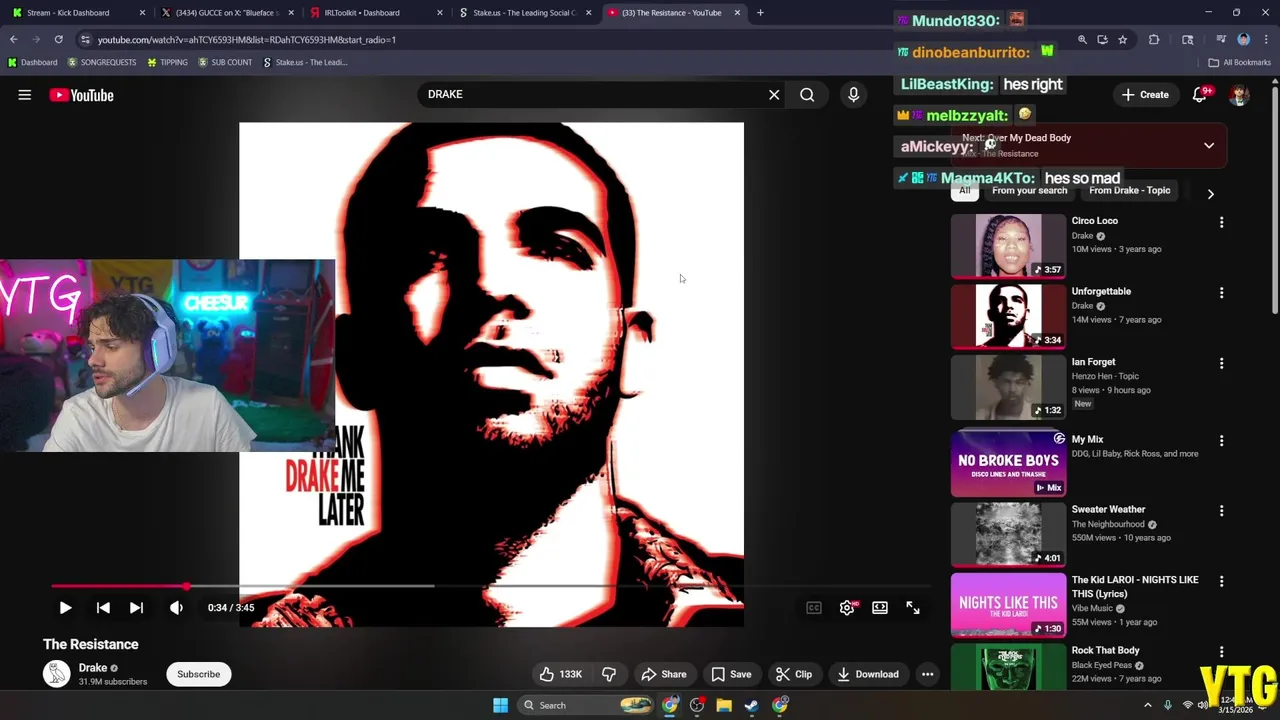The height and width of the screenshot is (720, 1280).
Task: Mute the video volume
Action: (x=176, y=607)
